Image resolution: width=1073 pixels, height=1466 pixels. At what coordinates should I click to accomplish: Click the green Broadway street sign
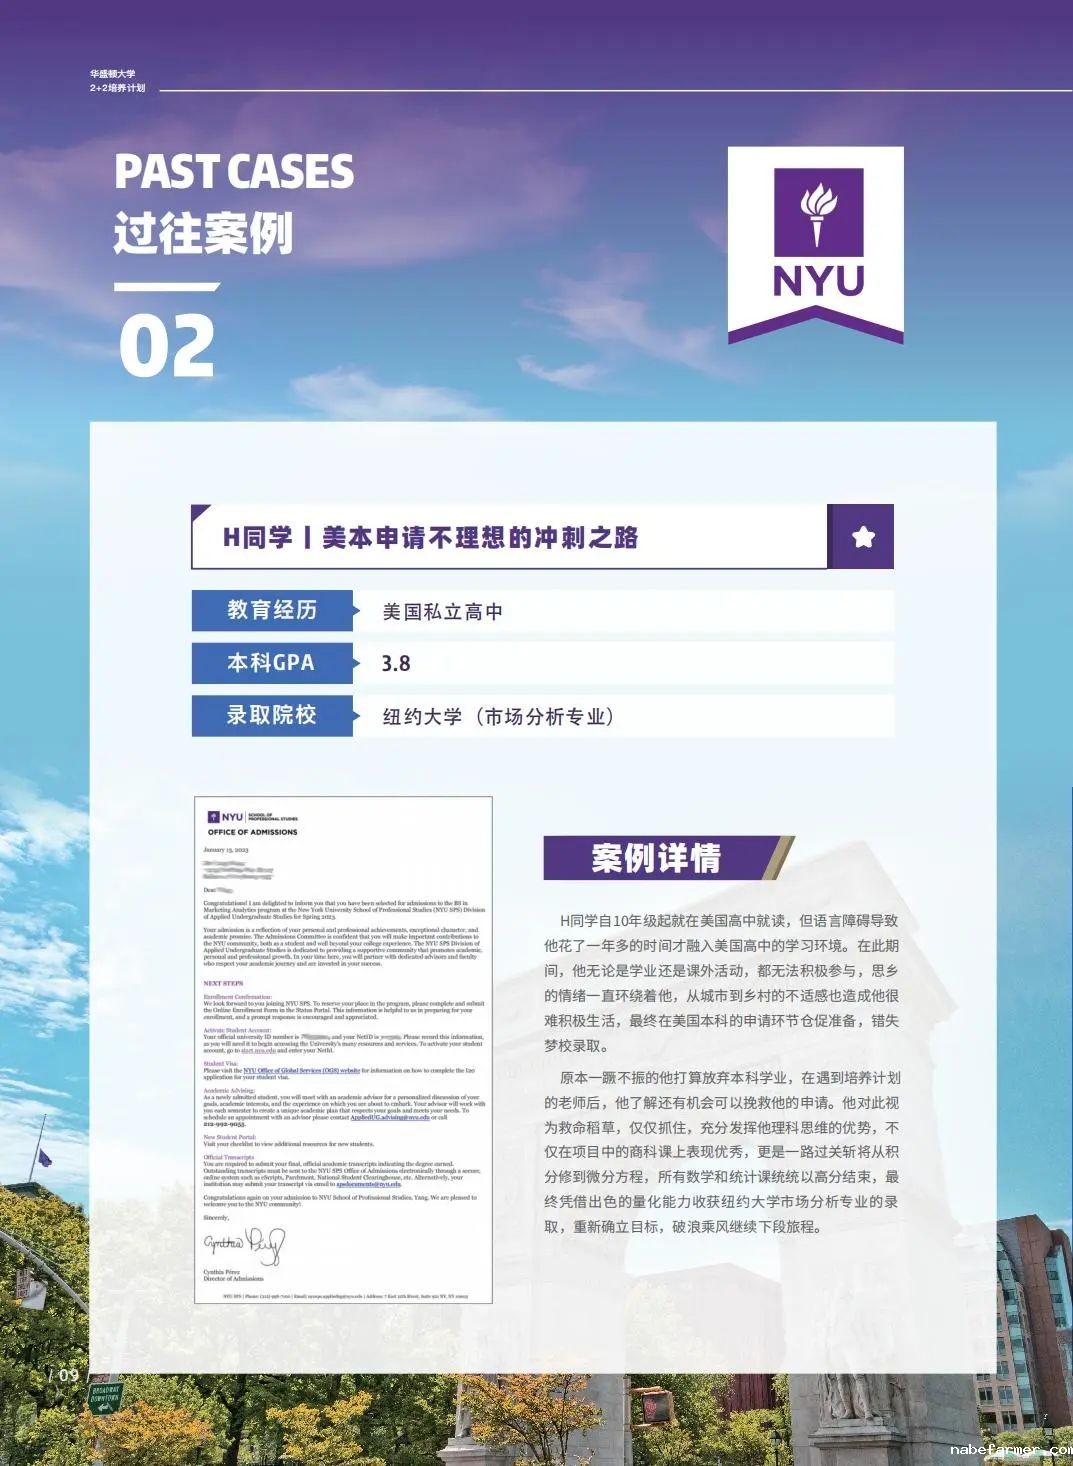[104, 1395]
